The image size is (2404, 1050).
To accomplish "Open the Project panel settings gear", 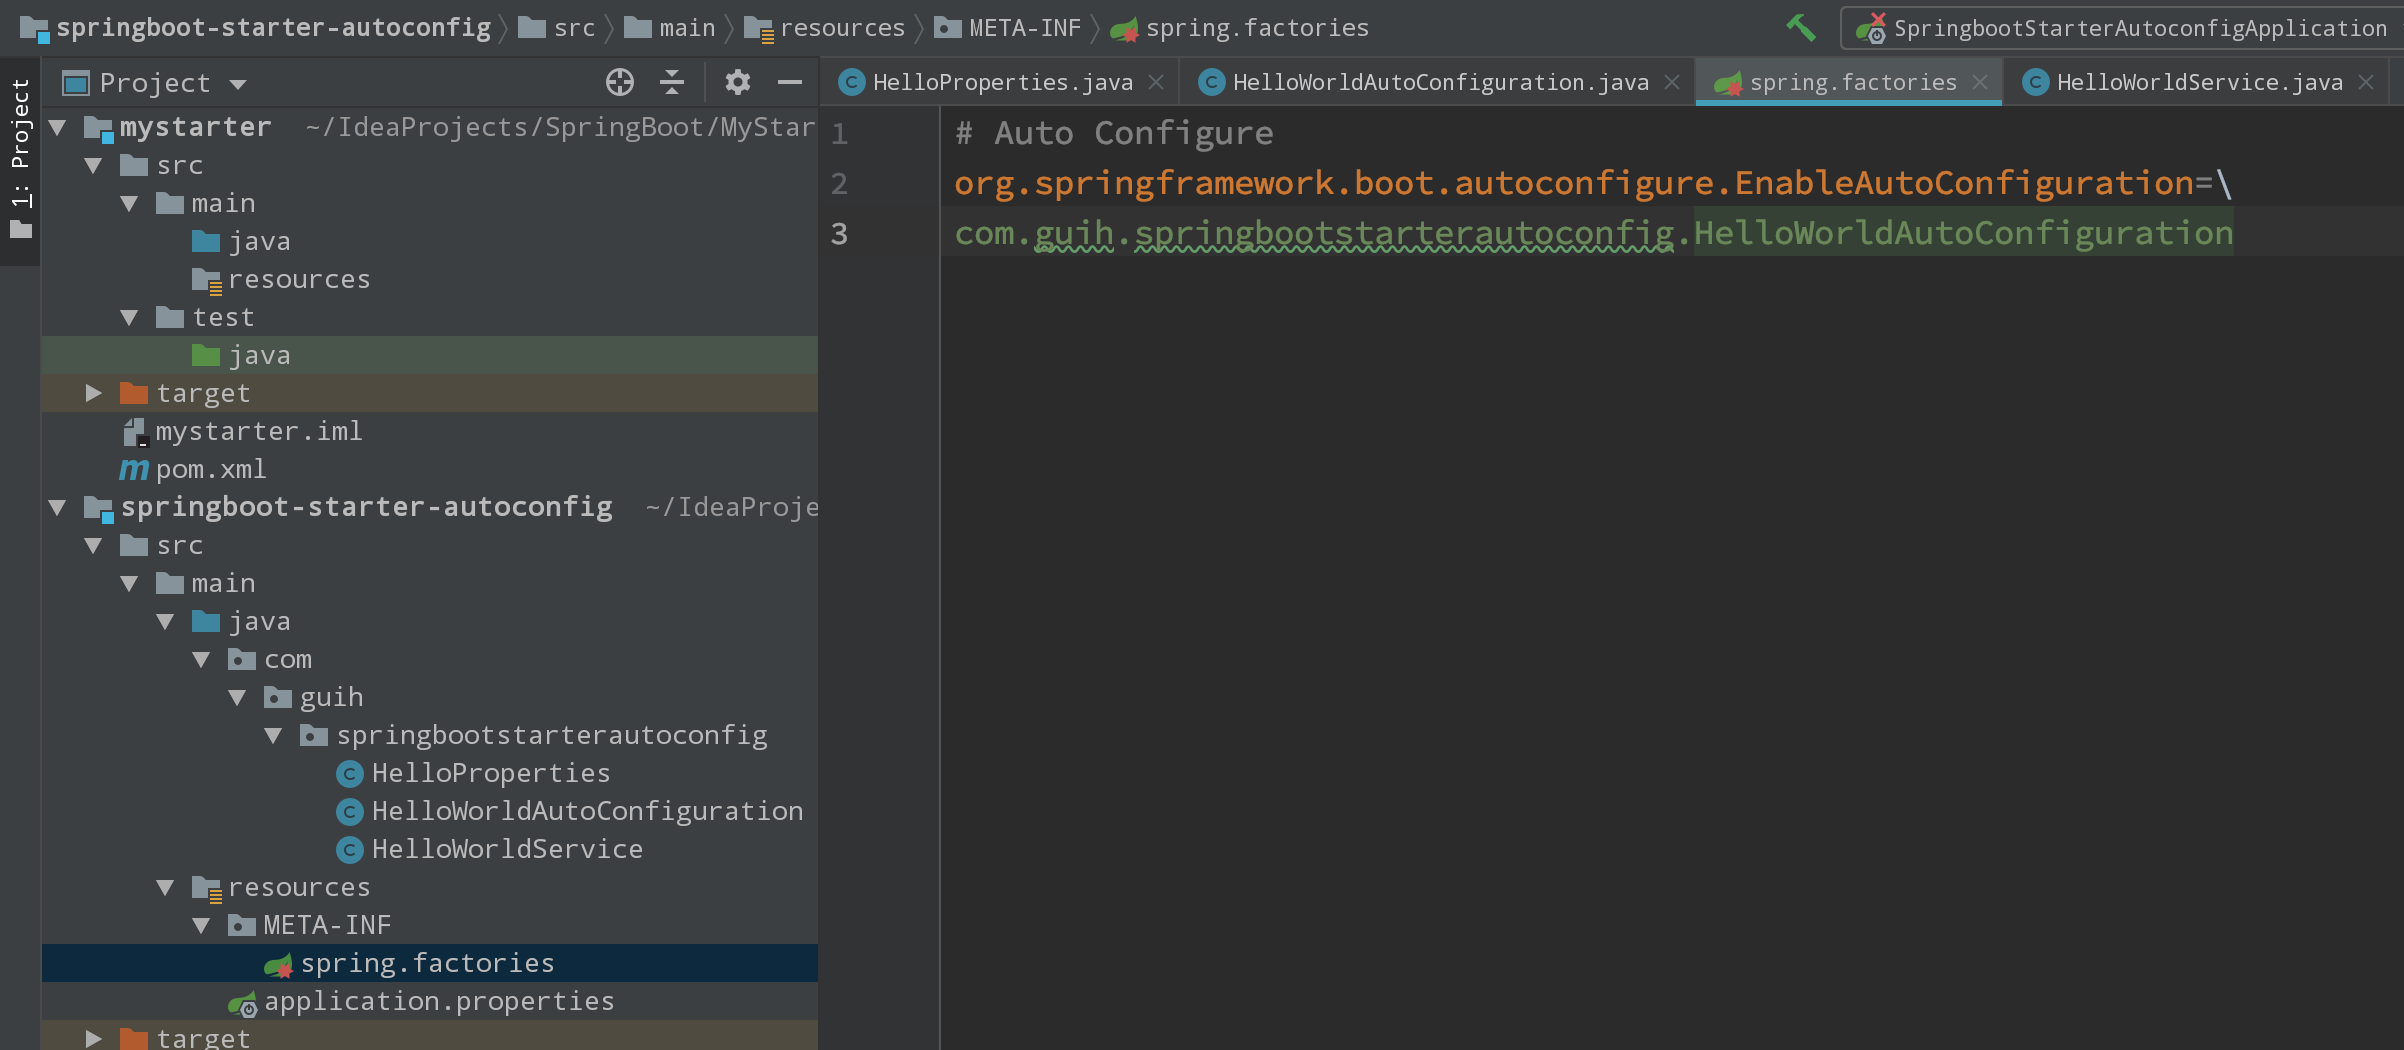I will pos(738,82).
